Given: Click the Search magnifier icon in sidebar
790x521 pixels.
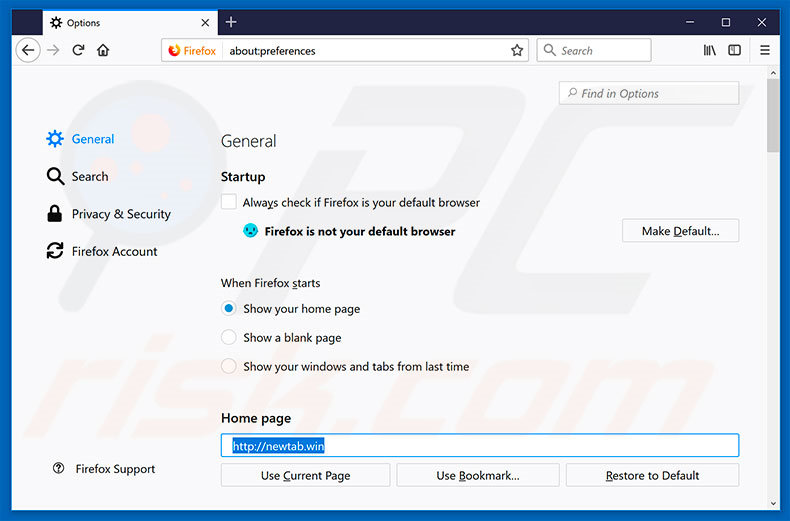Looking at the screenshot, I should 55,176.
